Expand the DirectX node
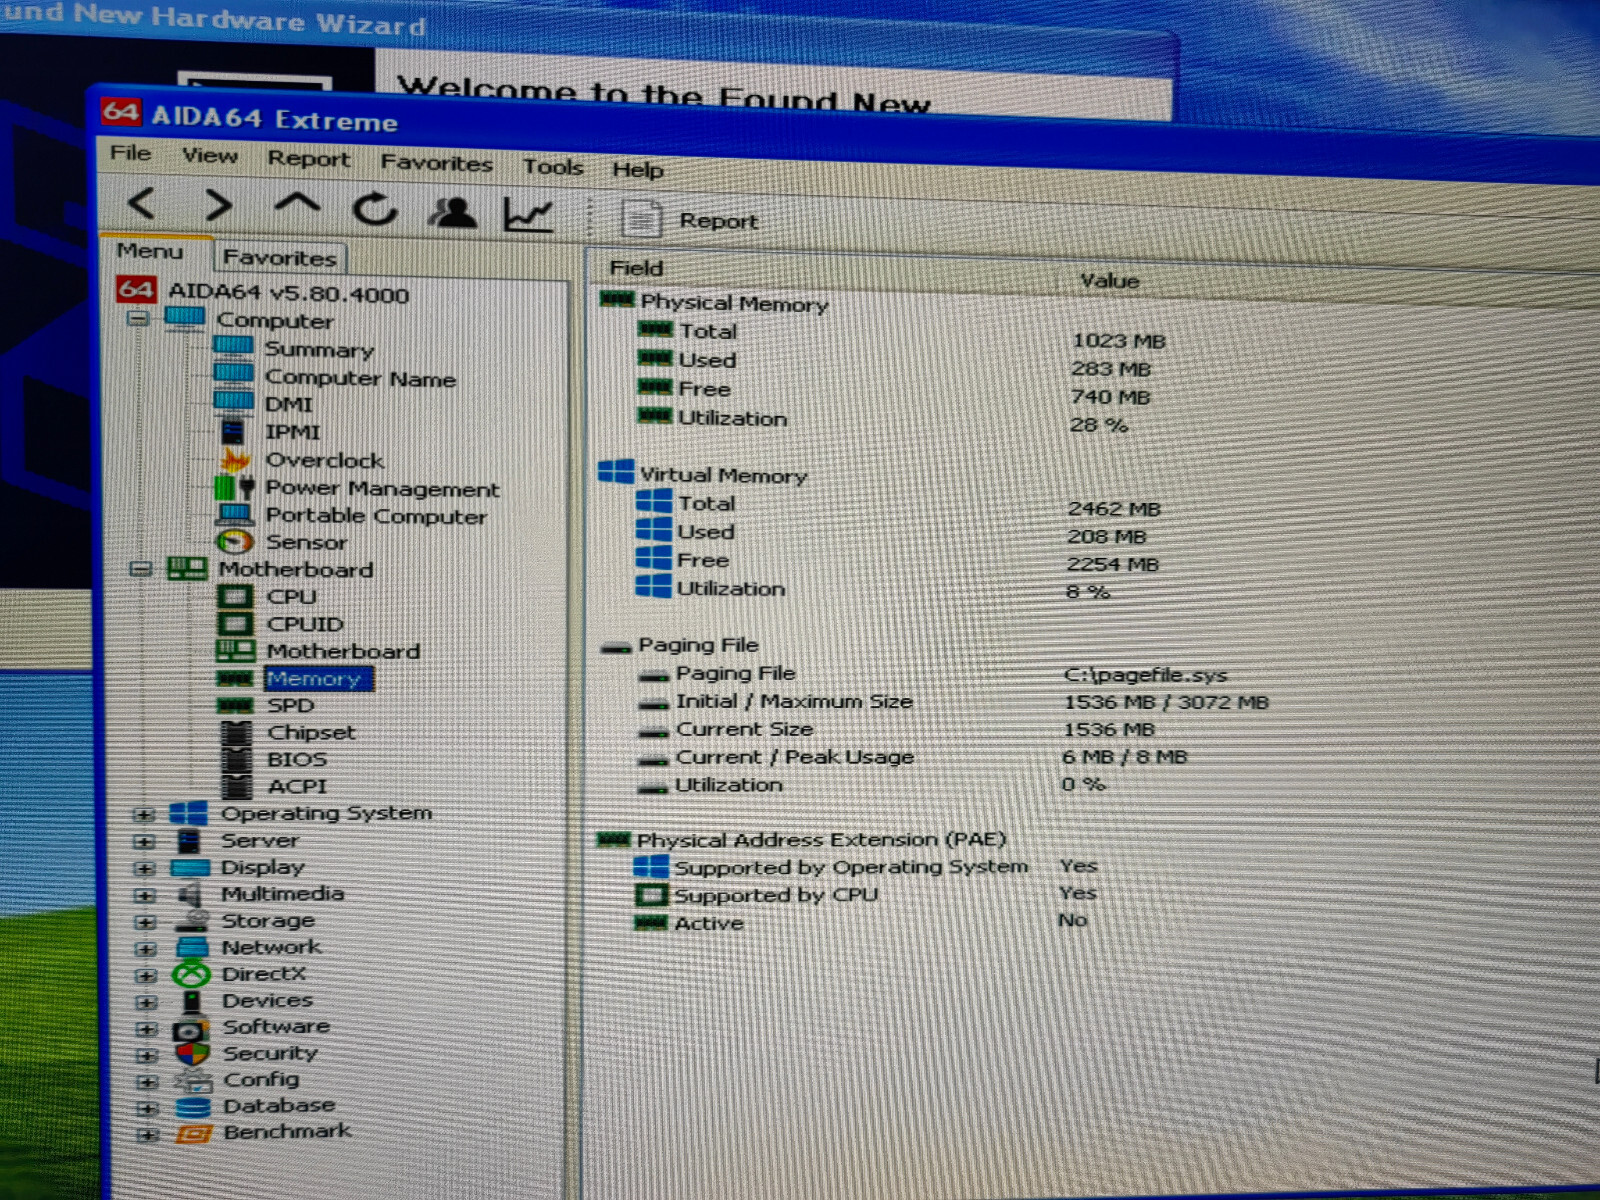Image resolution: width=1600 pixels, height=1200 pixels. tap(147, 976)
